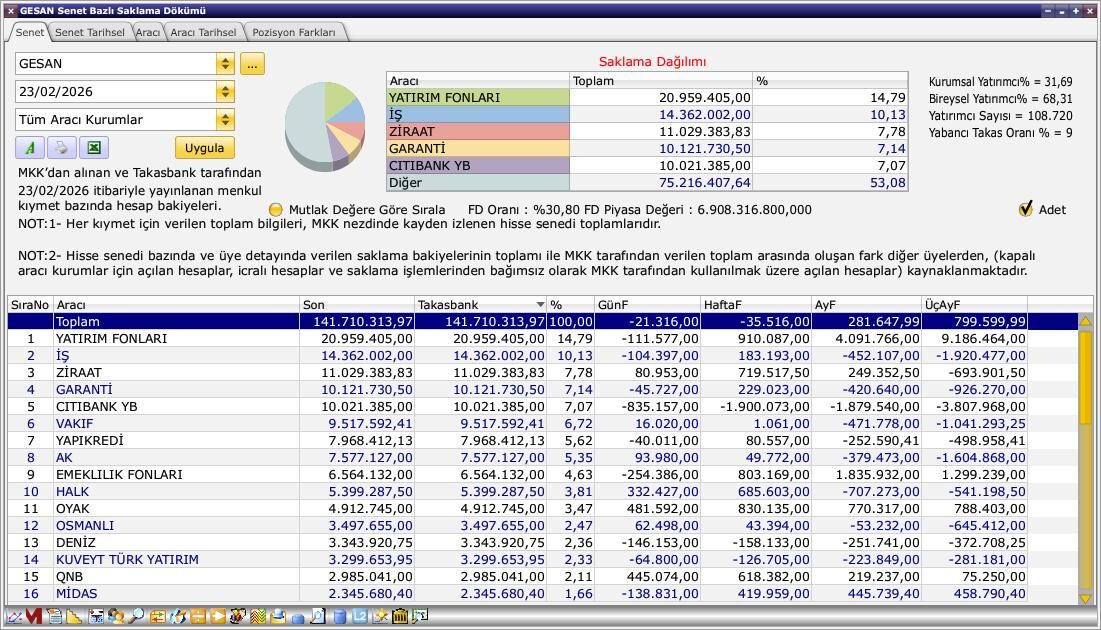Open the GESAN symbol dropdown
This screenshot has height=630, width=1101.
click(x=225, y=64)
